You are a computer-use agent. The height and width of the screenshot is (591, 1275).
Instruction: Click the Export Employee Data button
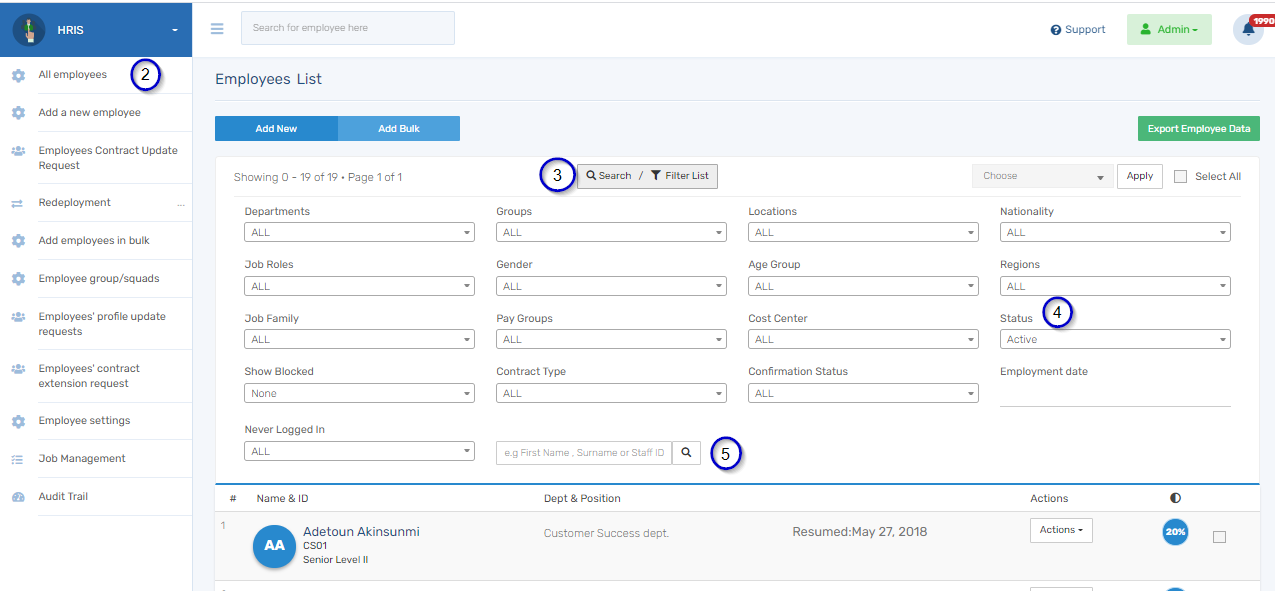pos(1198,129)
